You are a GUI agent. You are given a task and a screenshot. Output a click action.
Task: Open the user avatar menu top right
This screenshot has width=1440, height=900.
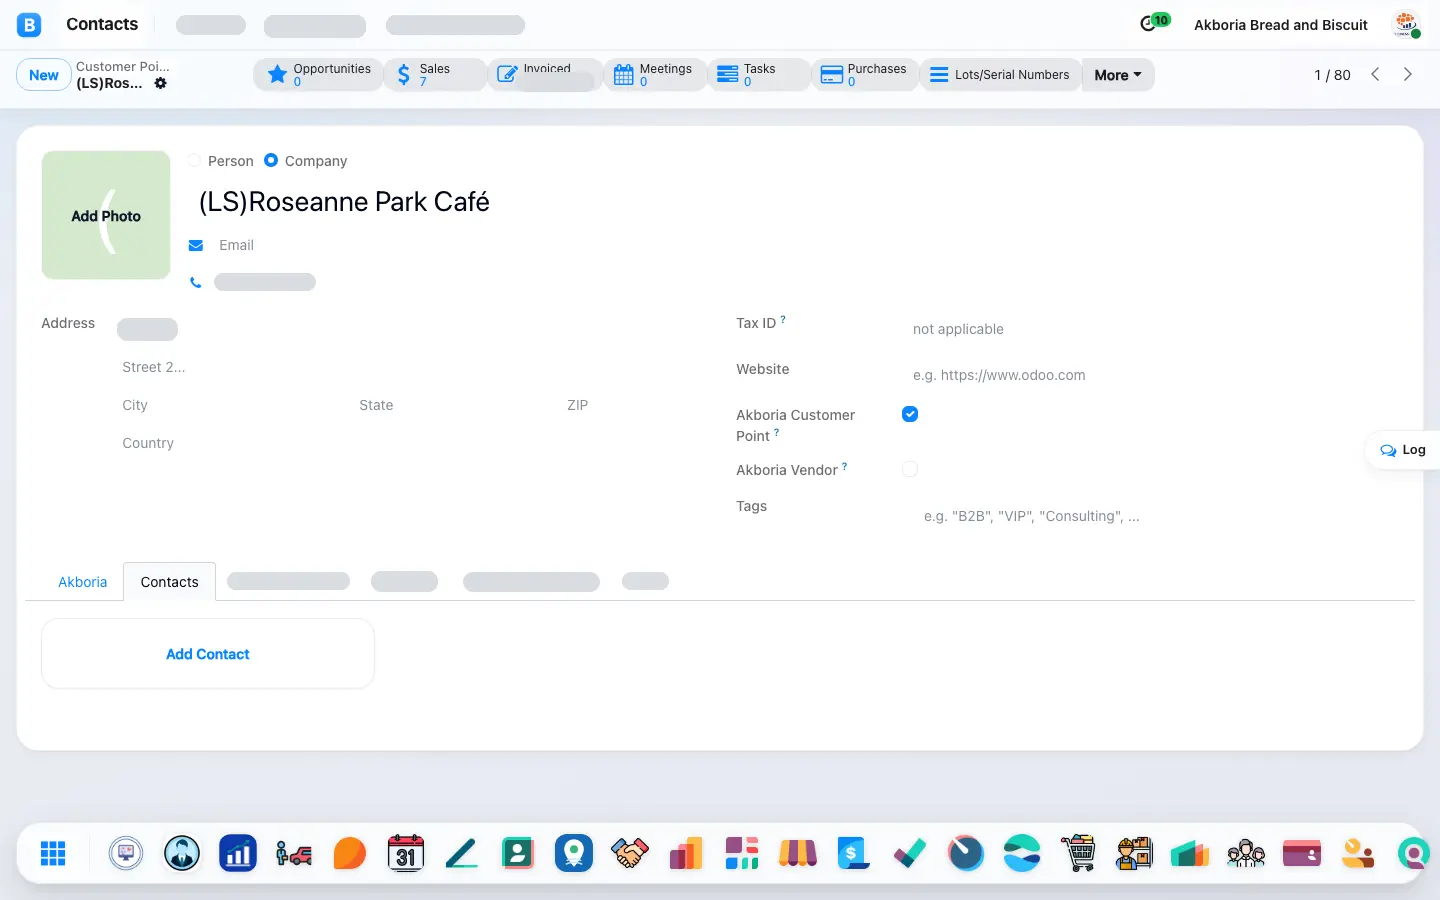click(1407, 24)
